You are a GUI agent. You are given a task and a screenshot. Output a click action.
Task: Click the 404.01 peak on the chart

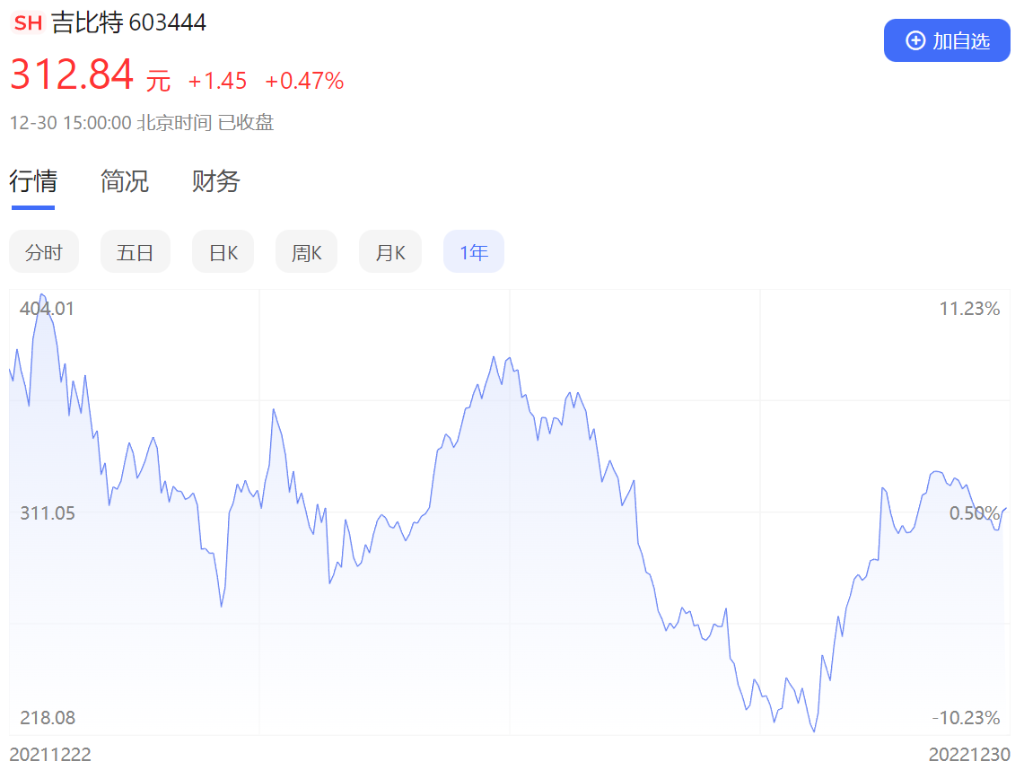pos(42,295)
